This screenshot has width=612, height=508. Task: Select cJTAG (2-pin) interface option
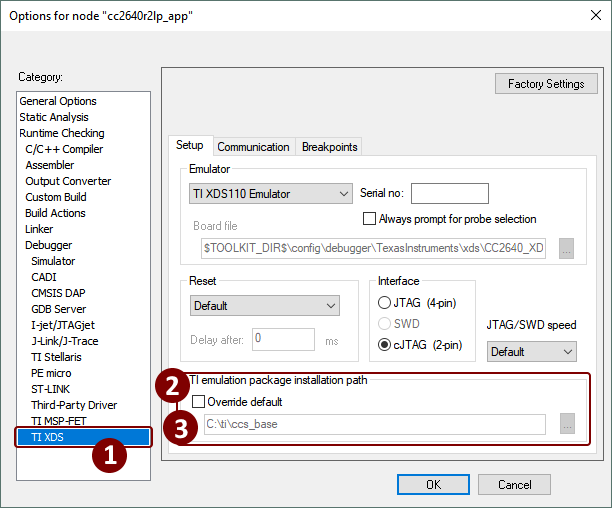pos(386,345)
